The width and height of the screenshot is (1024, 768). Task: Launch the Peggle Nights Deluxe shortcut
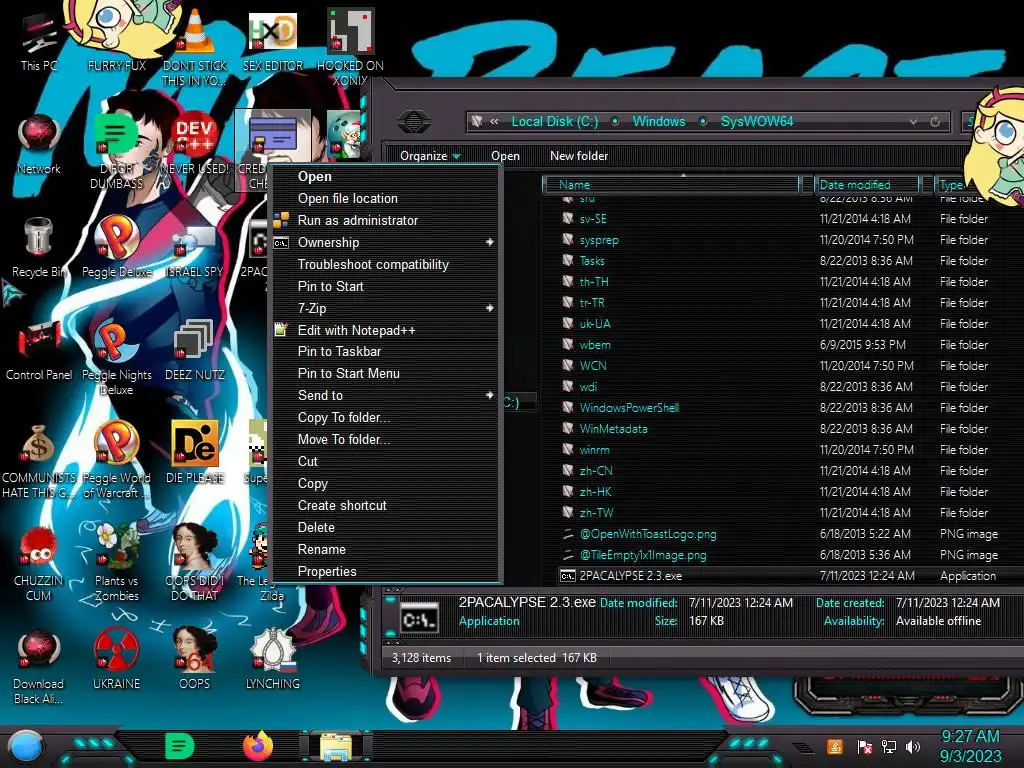(x=116, y=357)
